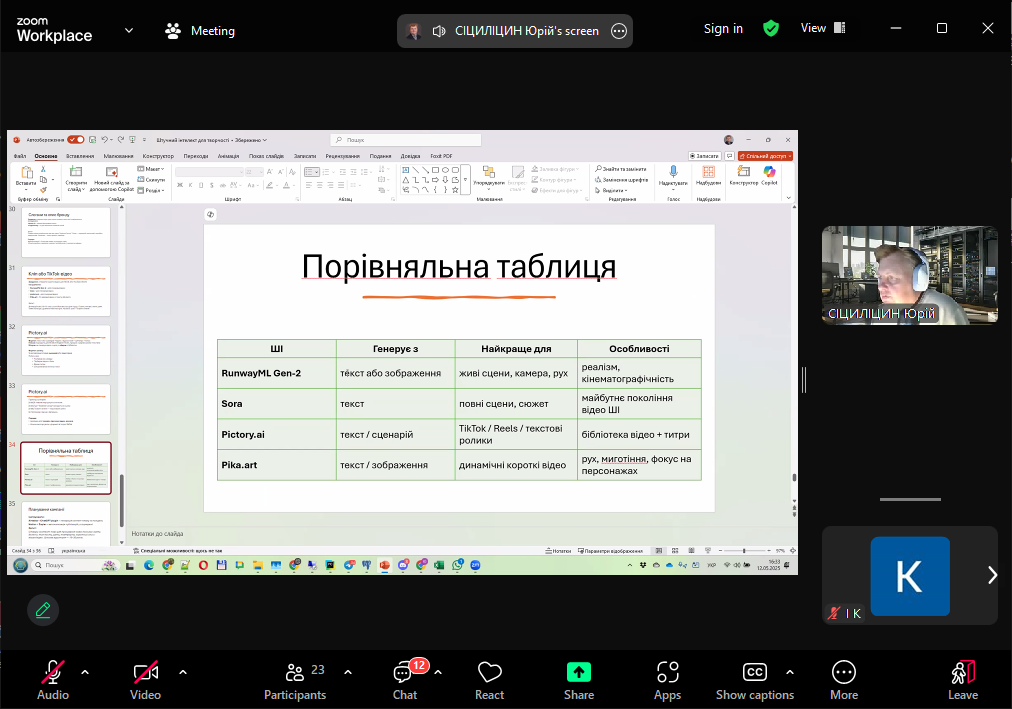Click the WhatsApp icon in shared taskbar

point(458,565)
